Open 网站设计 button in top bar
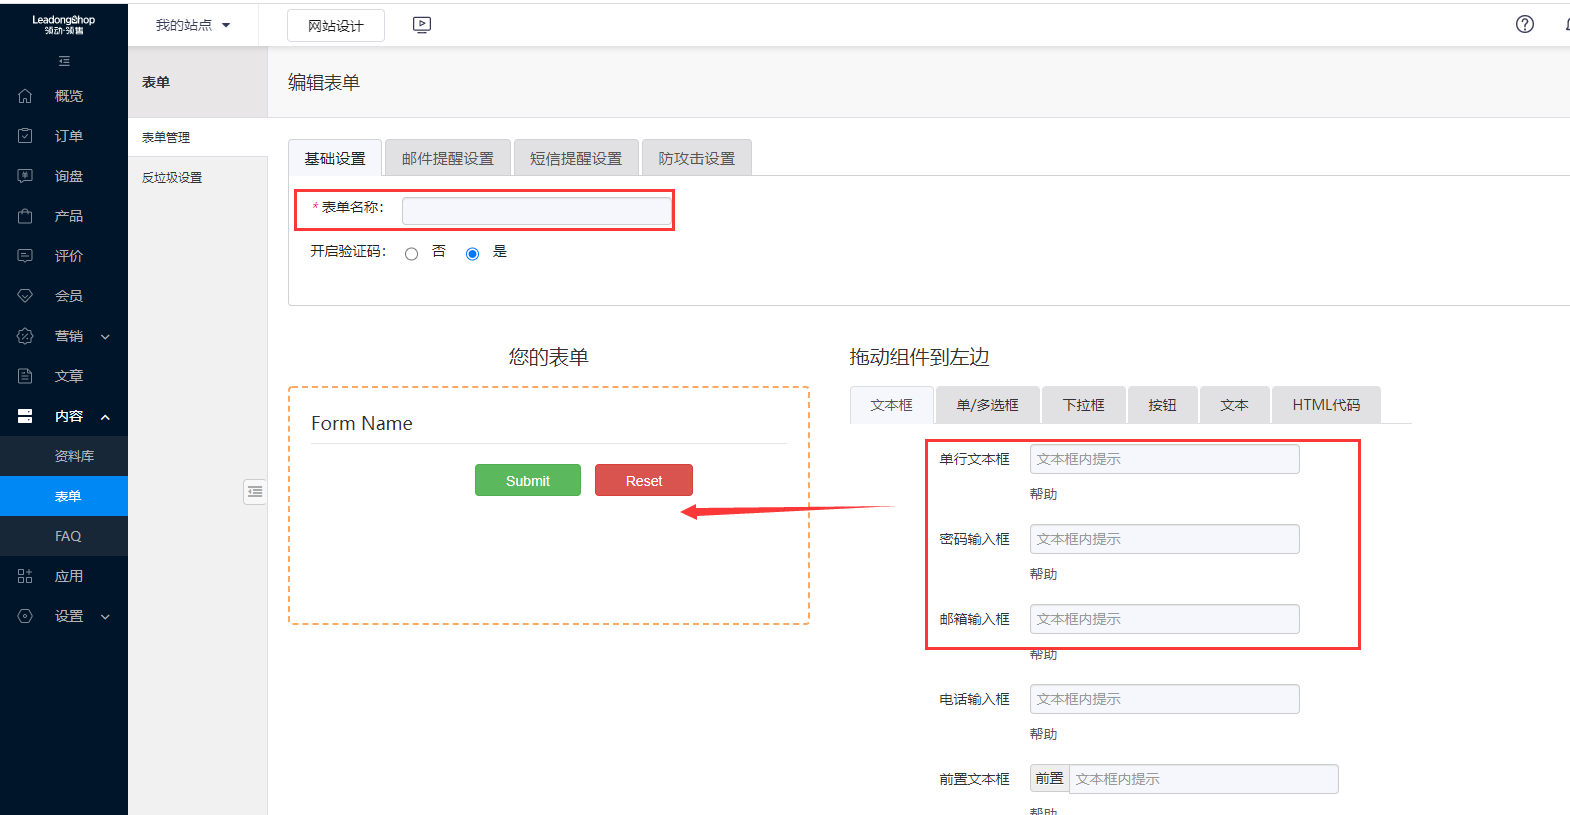The height and width of the screenshot is (815, 1570). [335, 26]
